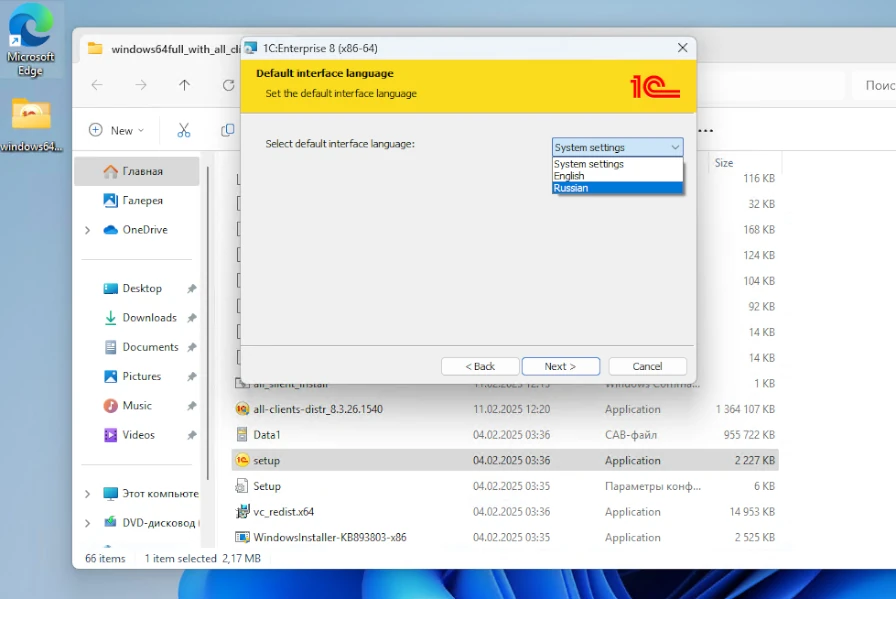Expand the Этот компьютер tree node
Viewport: 896px width, 628px height.
(x=87, y=494)
